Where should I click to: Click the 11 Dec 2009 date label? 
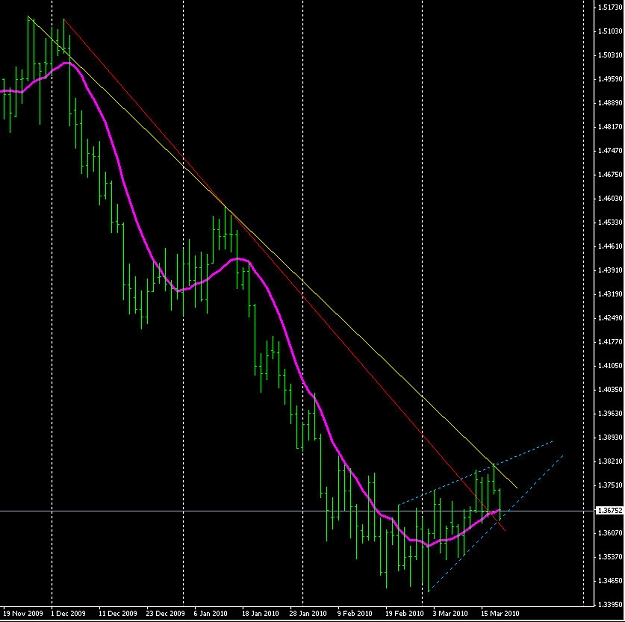point(118,613)
